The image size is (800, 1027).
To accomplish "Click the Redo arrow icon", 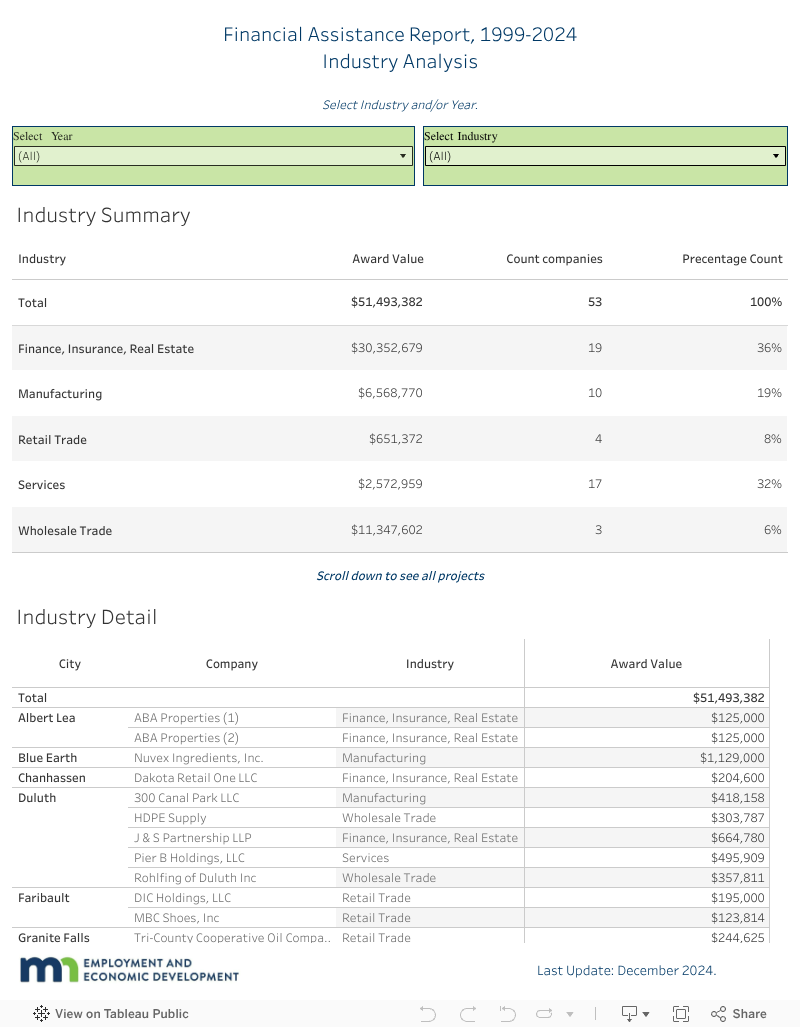I will (468, 1013).
